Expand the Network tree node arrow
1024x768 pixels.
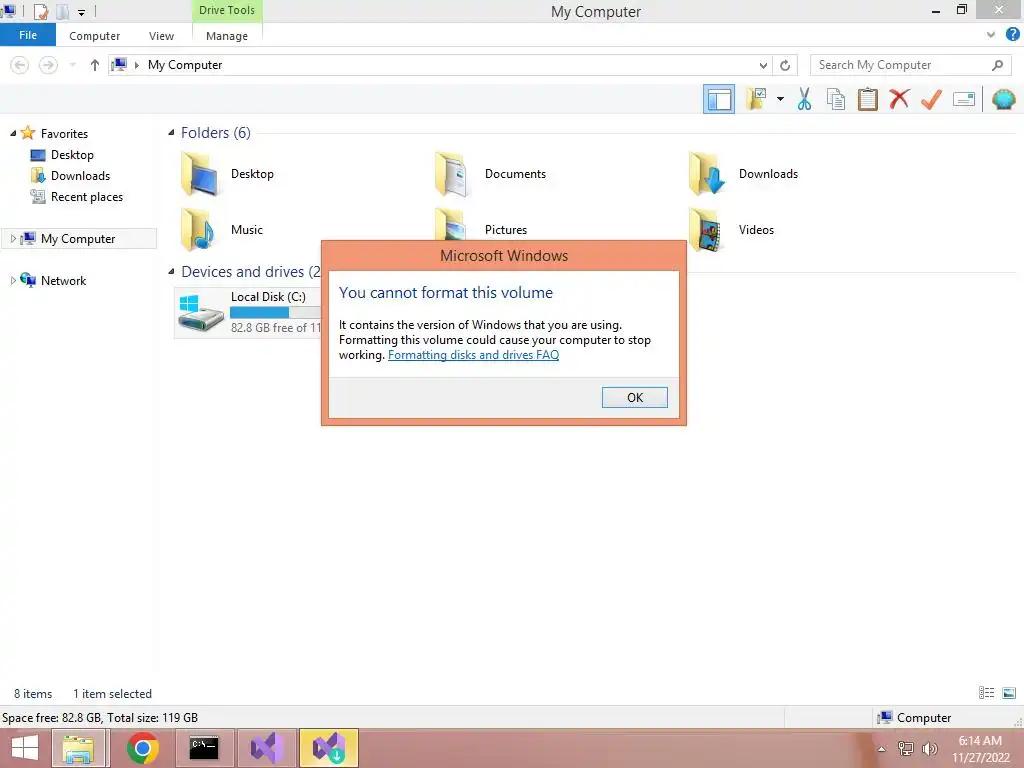point(13,280)
